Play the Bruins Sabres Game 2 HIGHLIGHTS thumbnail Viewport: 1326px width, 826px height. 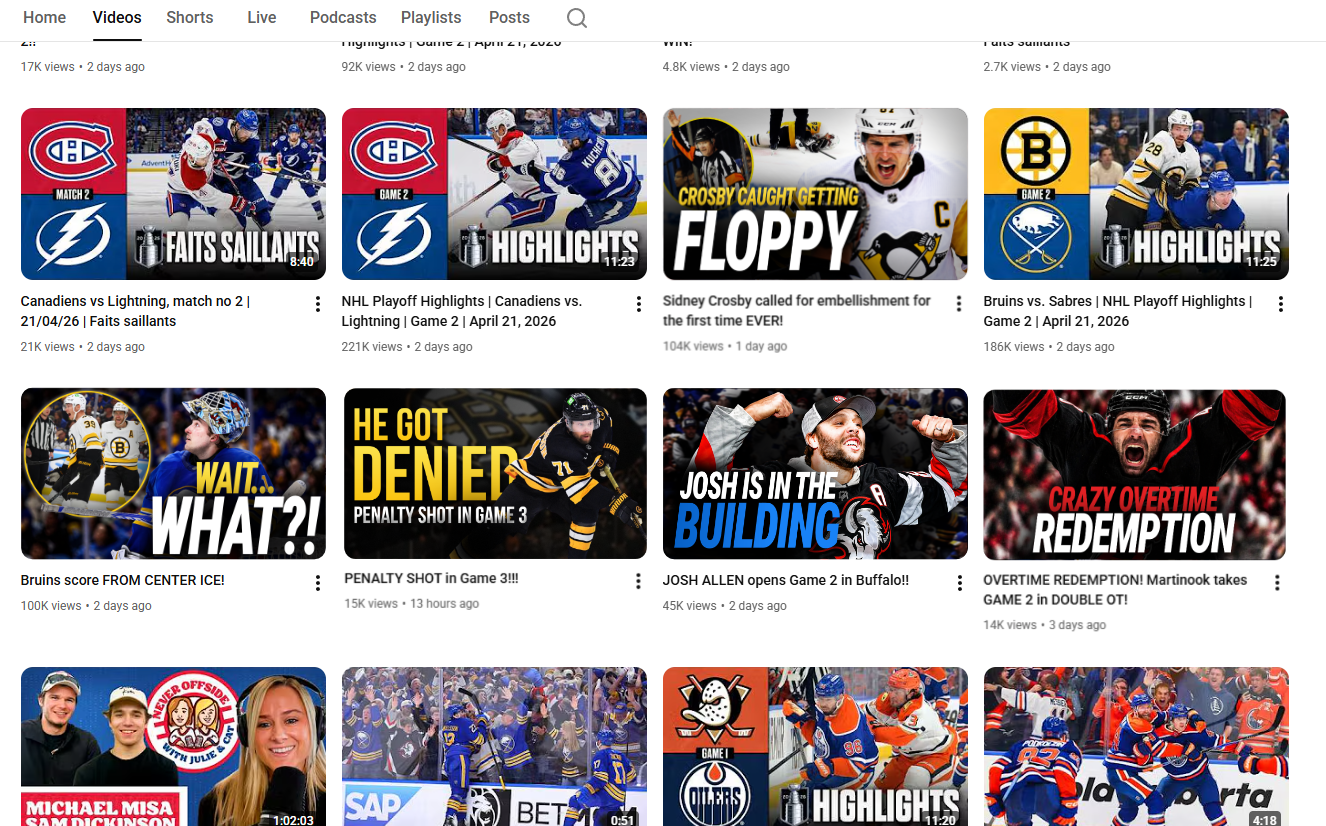point(1136,194)
